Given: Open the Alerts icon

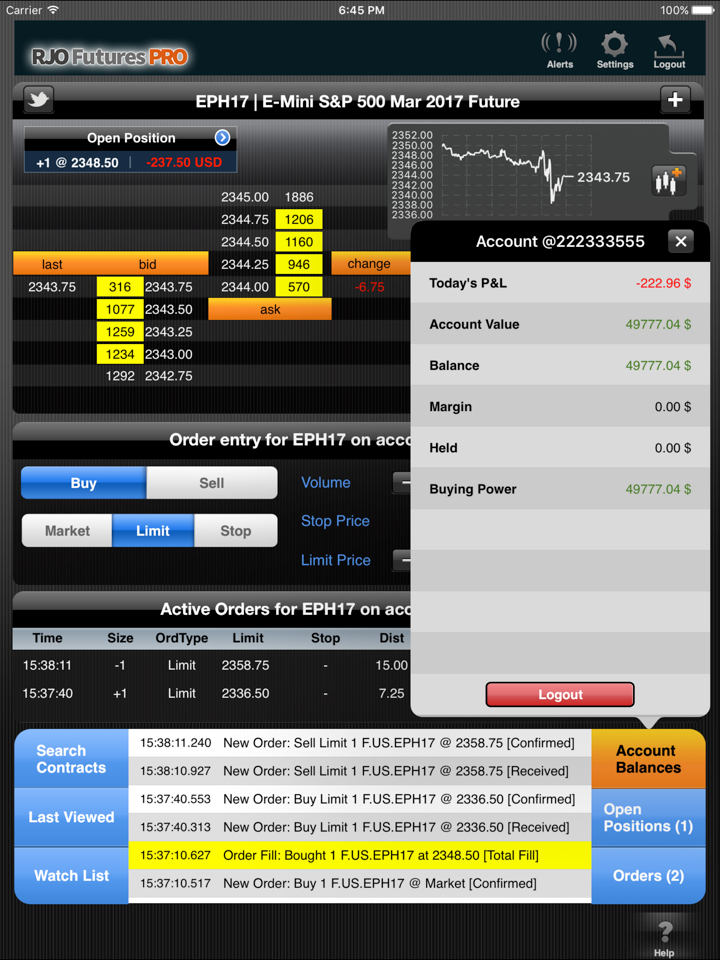Looking at the screenshot, I should pyautogui.click(x=559, y=49).
